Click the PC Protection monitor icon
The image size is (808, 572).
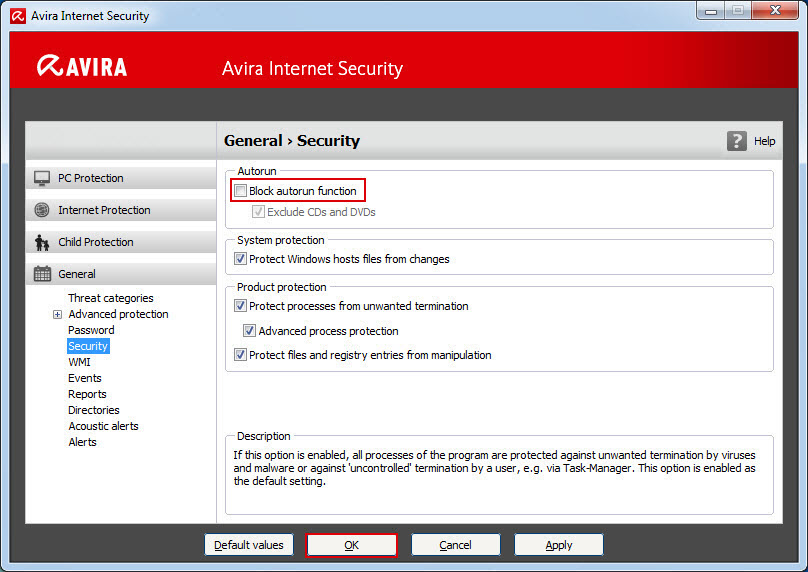(42, 178)
